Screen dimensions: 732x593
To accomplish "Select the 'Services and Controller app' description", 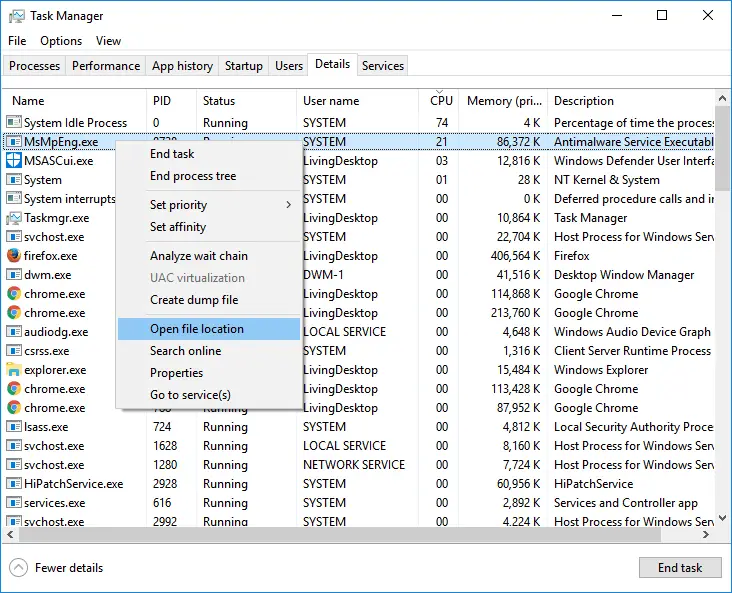I will coord(626,503).
